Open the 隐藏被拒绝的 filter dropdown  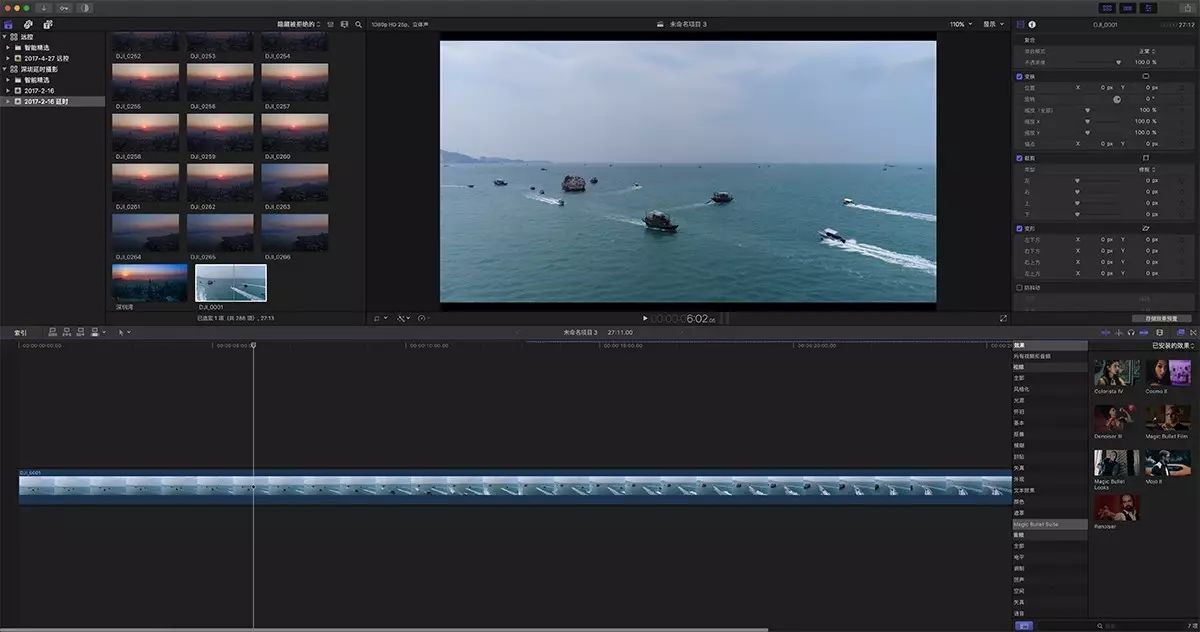tap(299, 24)
